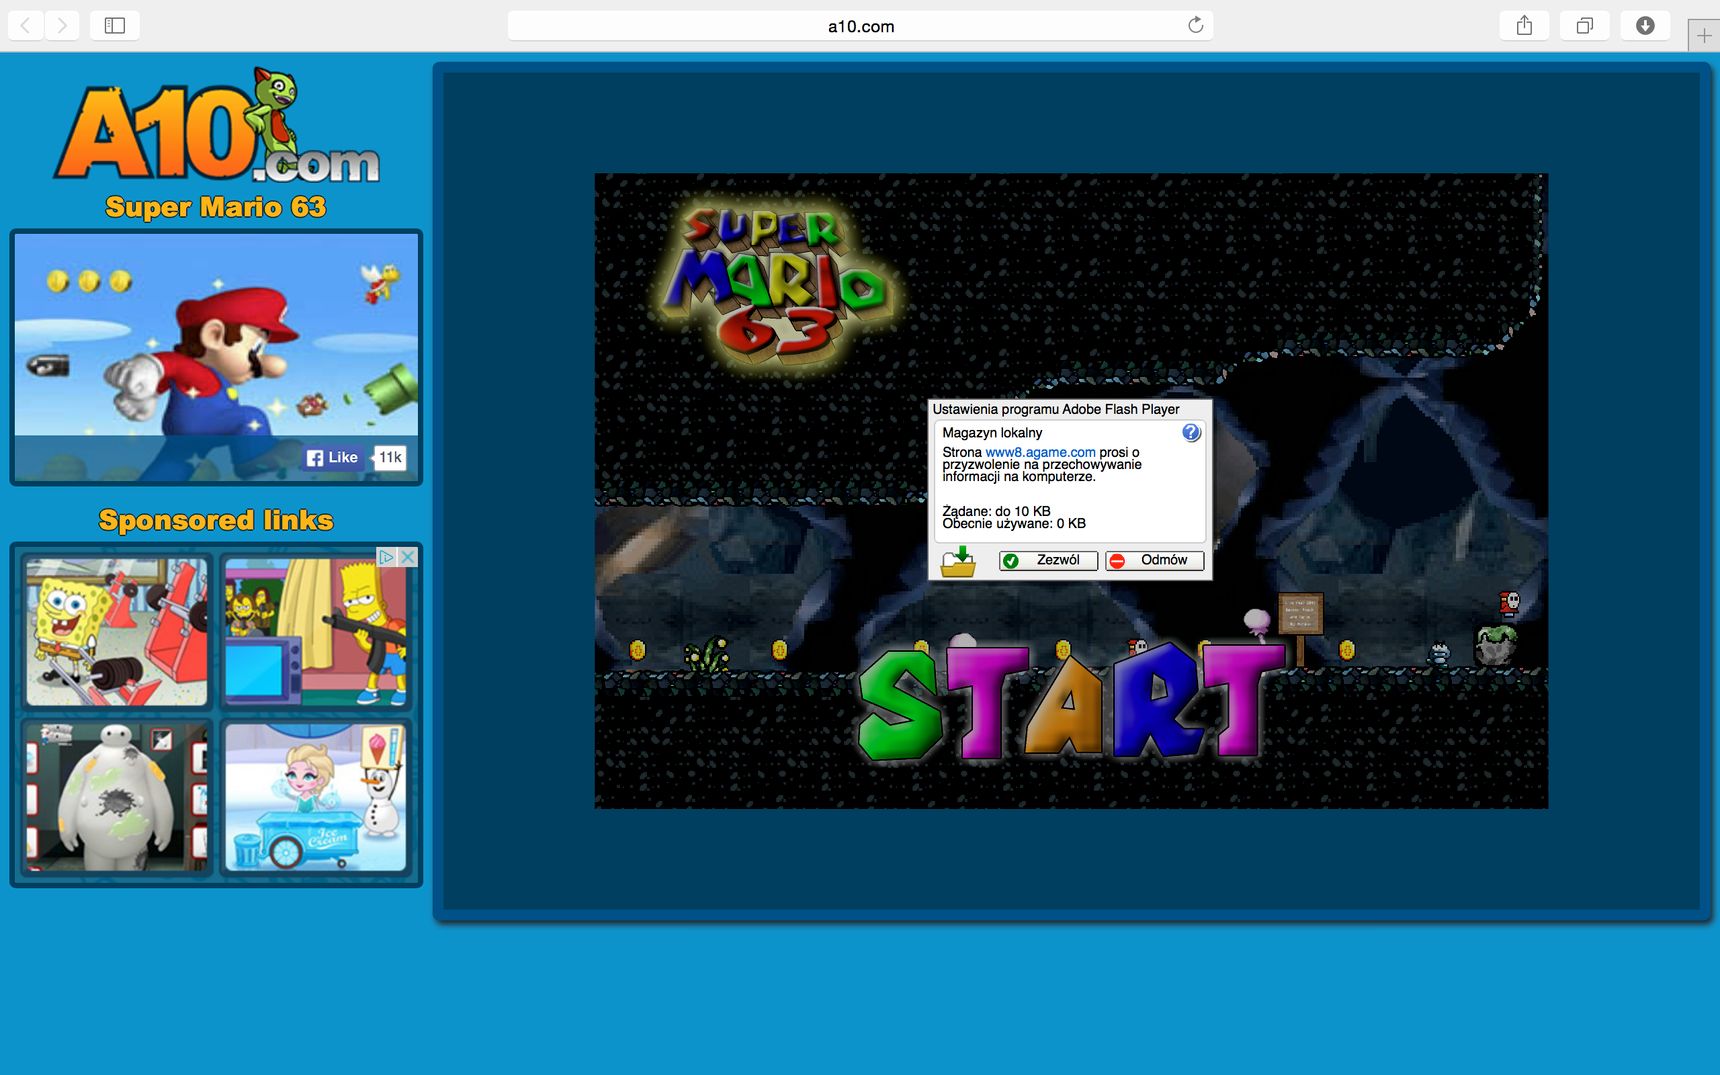Click the a10.com address bar
This screenshot has width=1720, height=1075.
[x=860, y=26]
